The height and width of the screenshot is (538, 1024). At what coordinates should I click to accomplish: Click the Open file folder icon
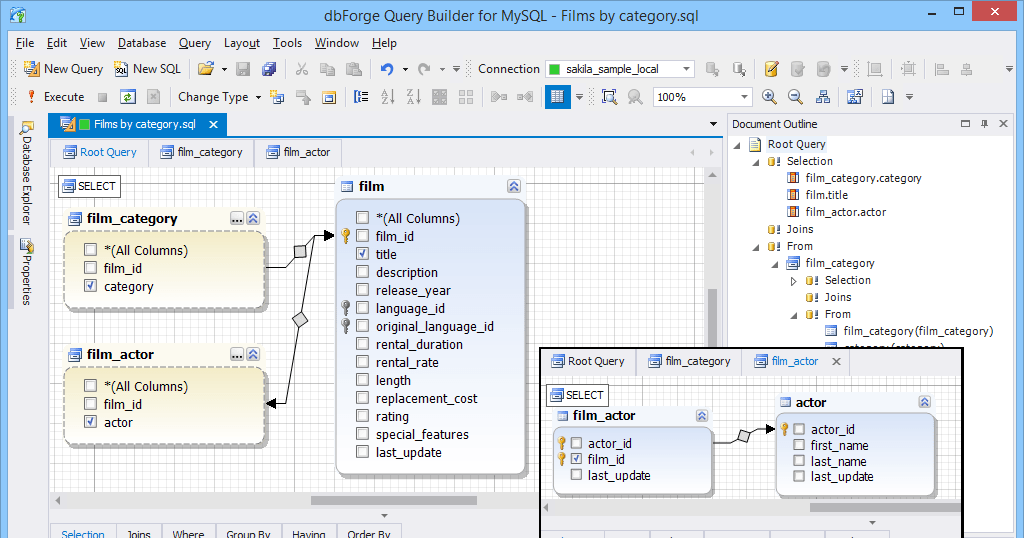[206, 69]
